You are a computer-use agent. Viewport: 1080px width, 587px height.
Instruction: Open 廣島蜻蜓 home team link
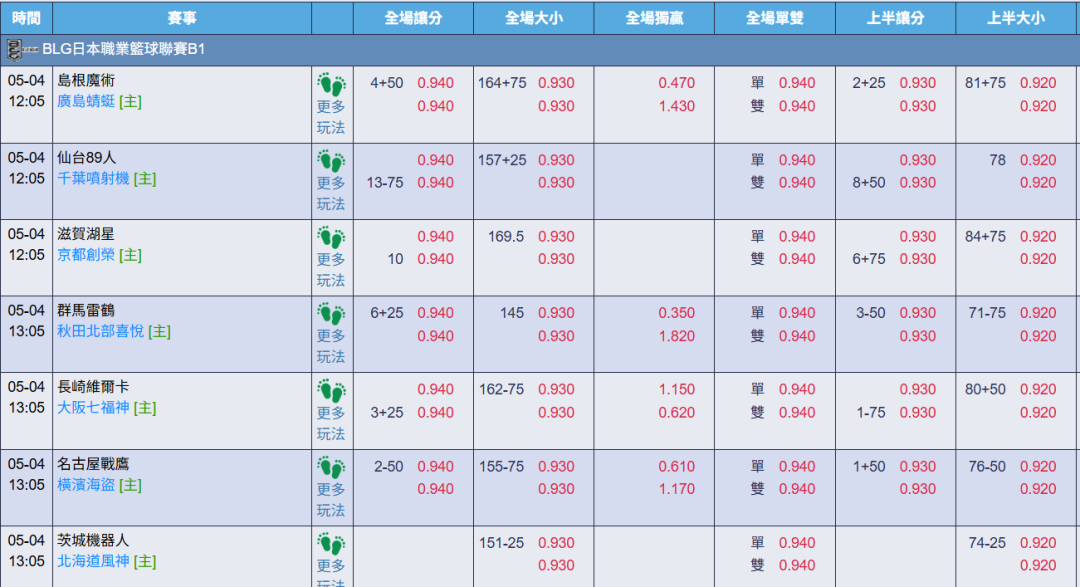pyautogui.click(x=85, y=101)
